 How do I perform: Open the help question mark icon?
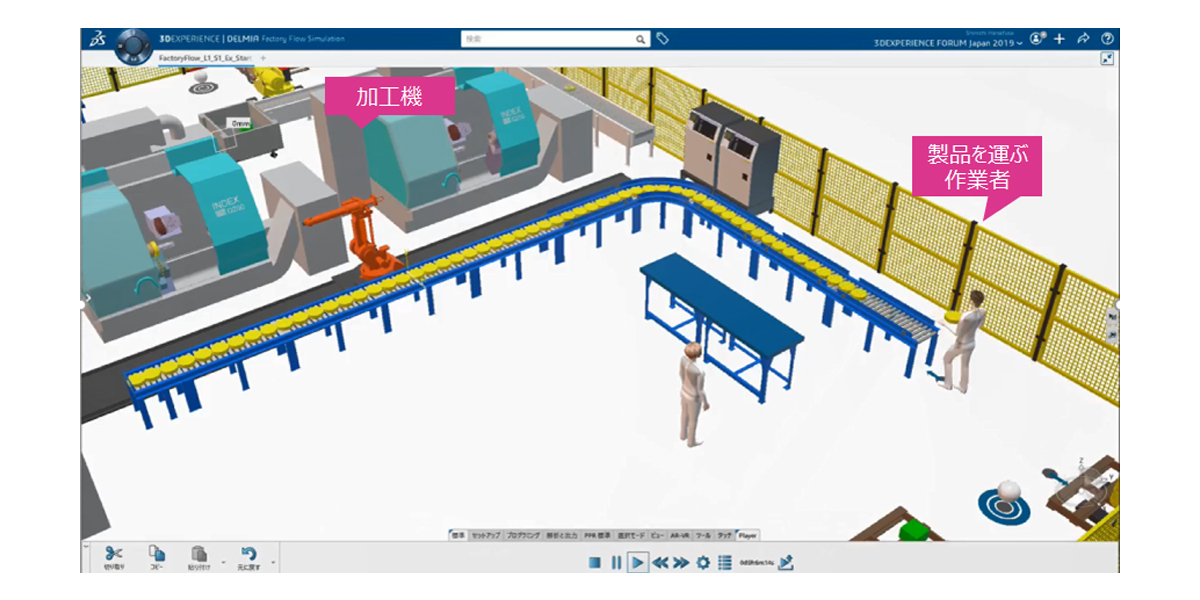[1106, 39]
